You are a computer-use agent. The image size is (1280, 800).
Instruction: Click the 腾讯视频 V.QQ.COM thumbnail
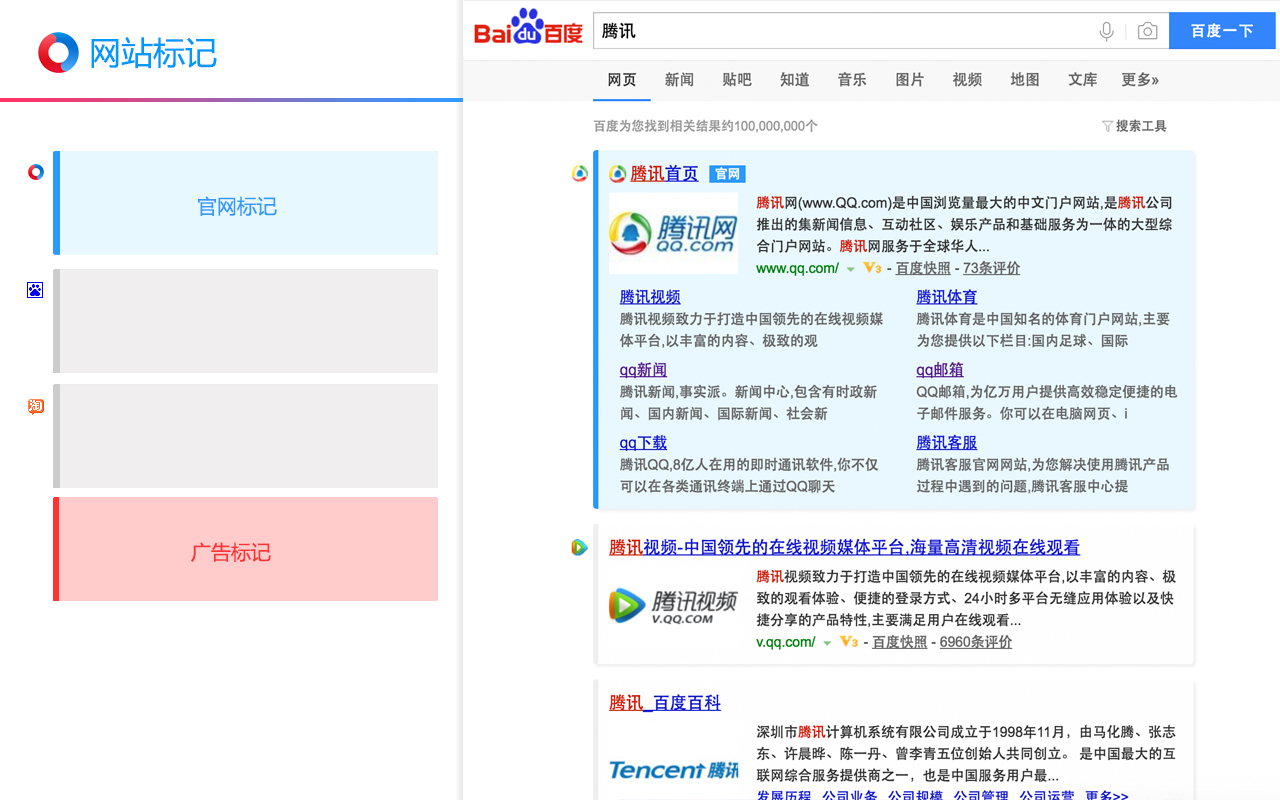tap(673, 606)
